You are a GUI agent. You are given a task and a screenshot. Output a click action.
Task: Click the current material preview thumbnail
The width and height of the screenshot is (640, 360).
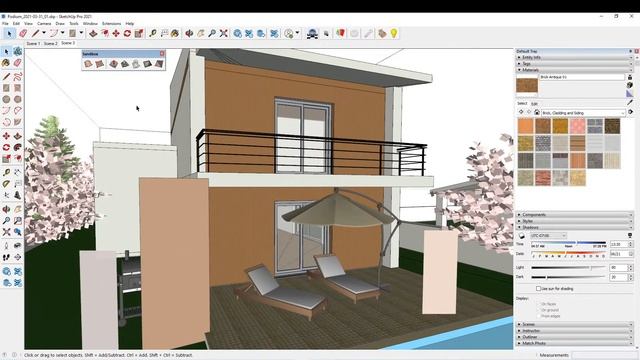click(527, 85)
